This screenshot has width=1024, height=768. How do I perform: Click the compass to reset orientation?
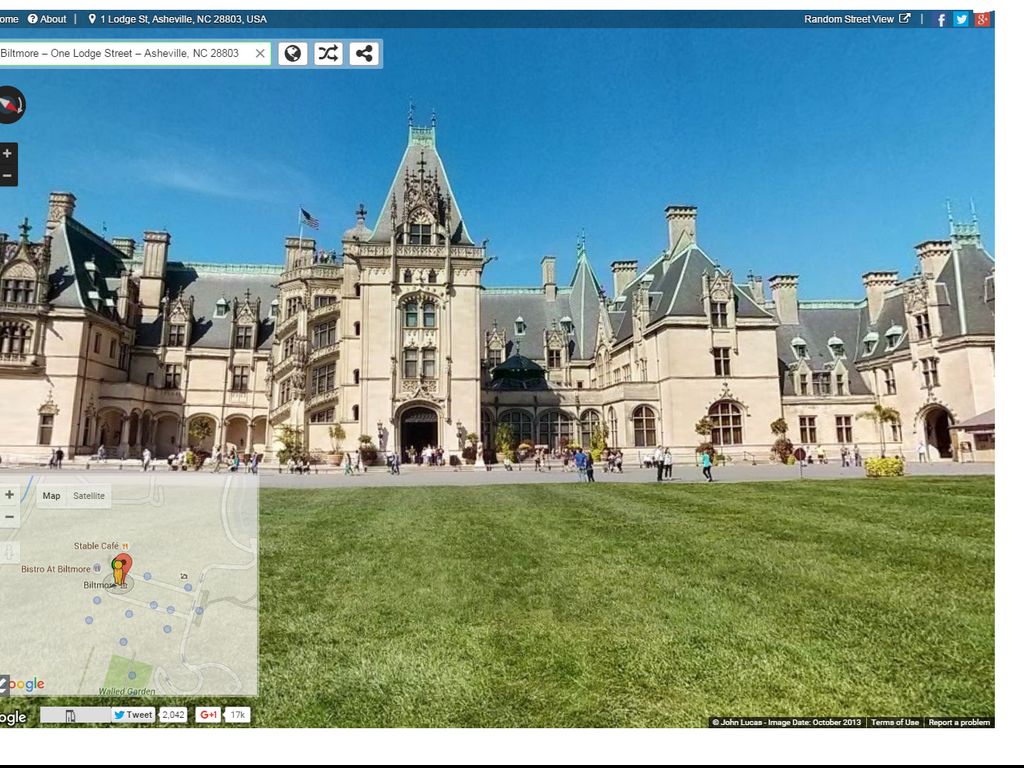coord(10,104)
